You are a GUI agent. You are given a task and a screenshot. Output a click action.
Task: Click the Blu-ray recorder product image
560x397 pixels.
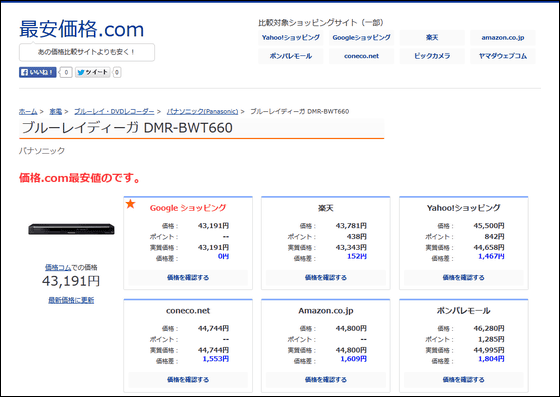[71, 229]
